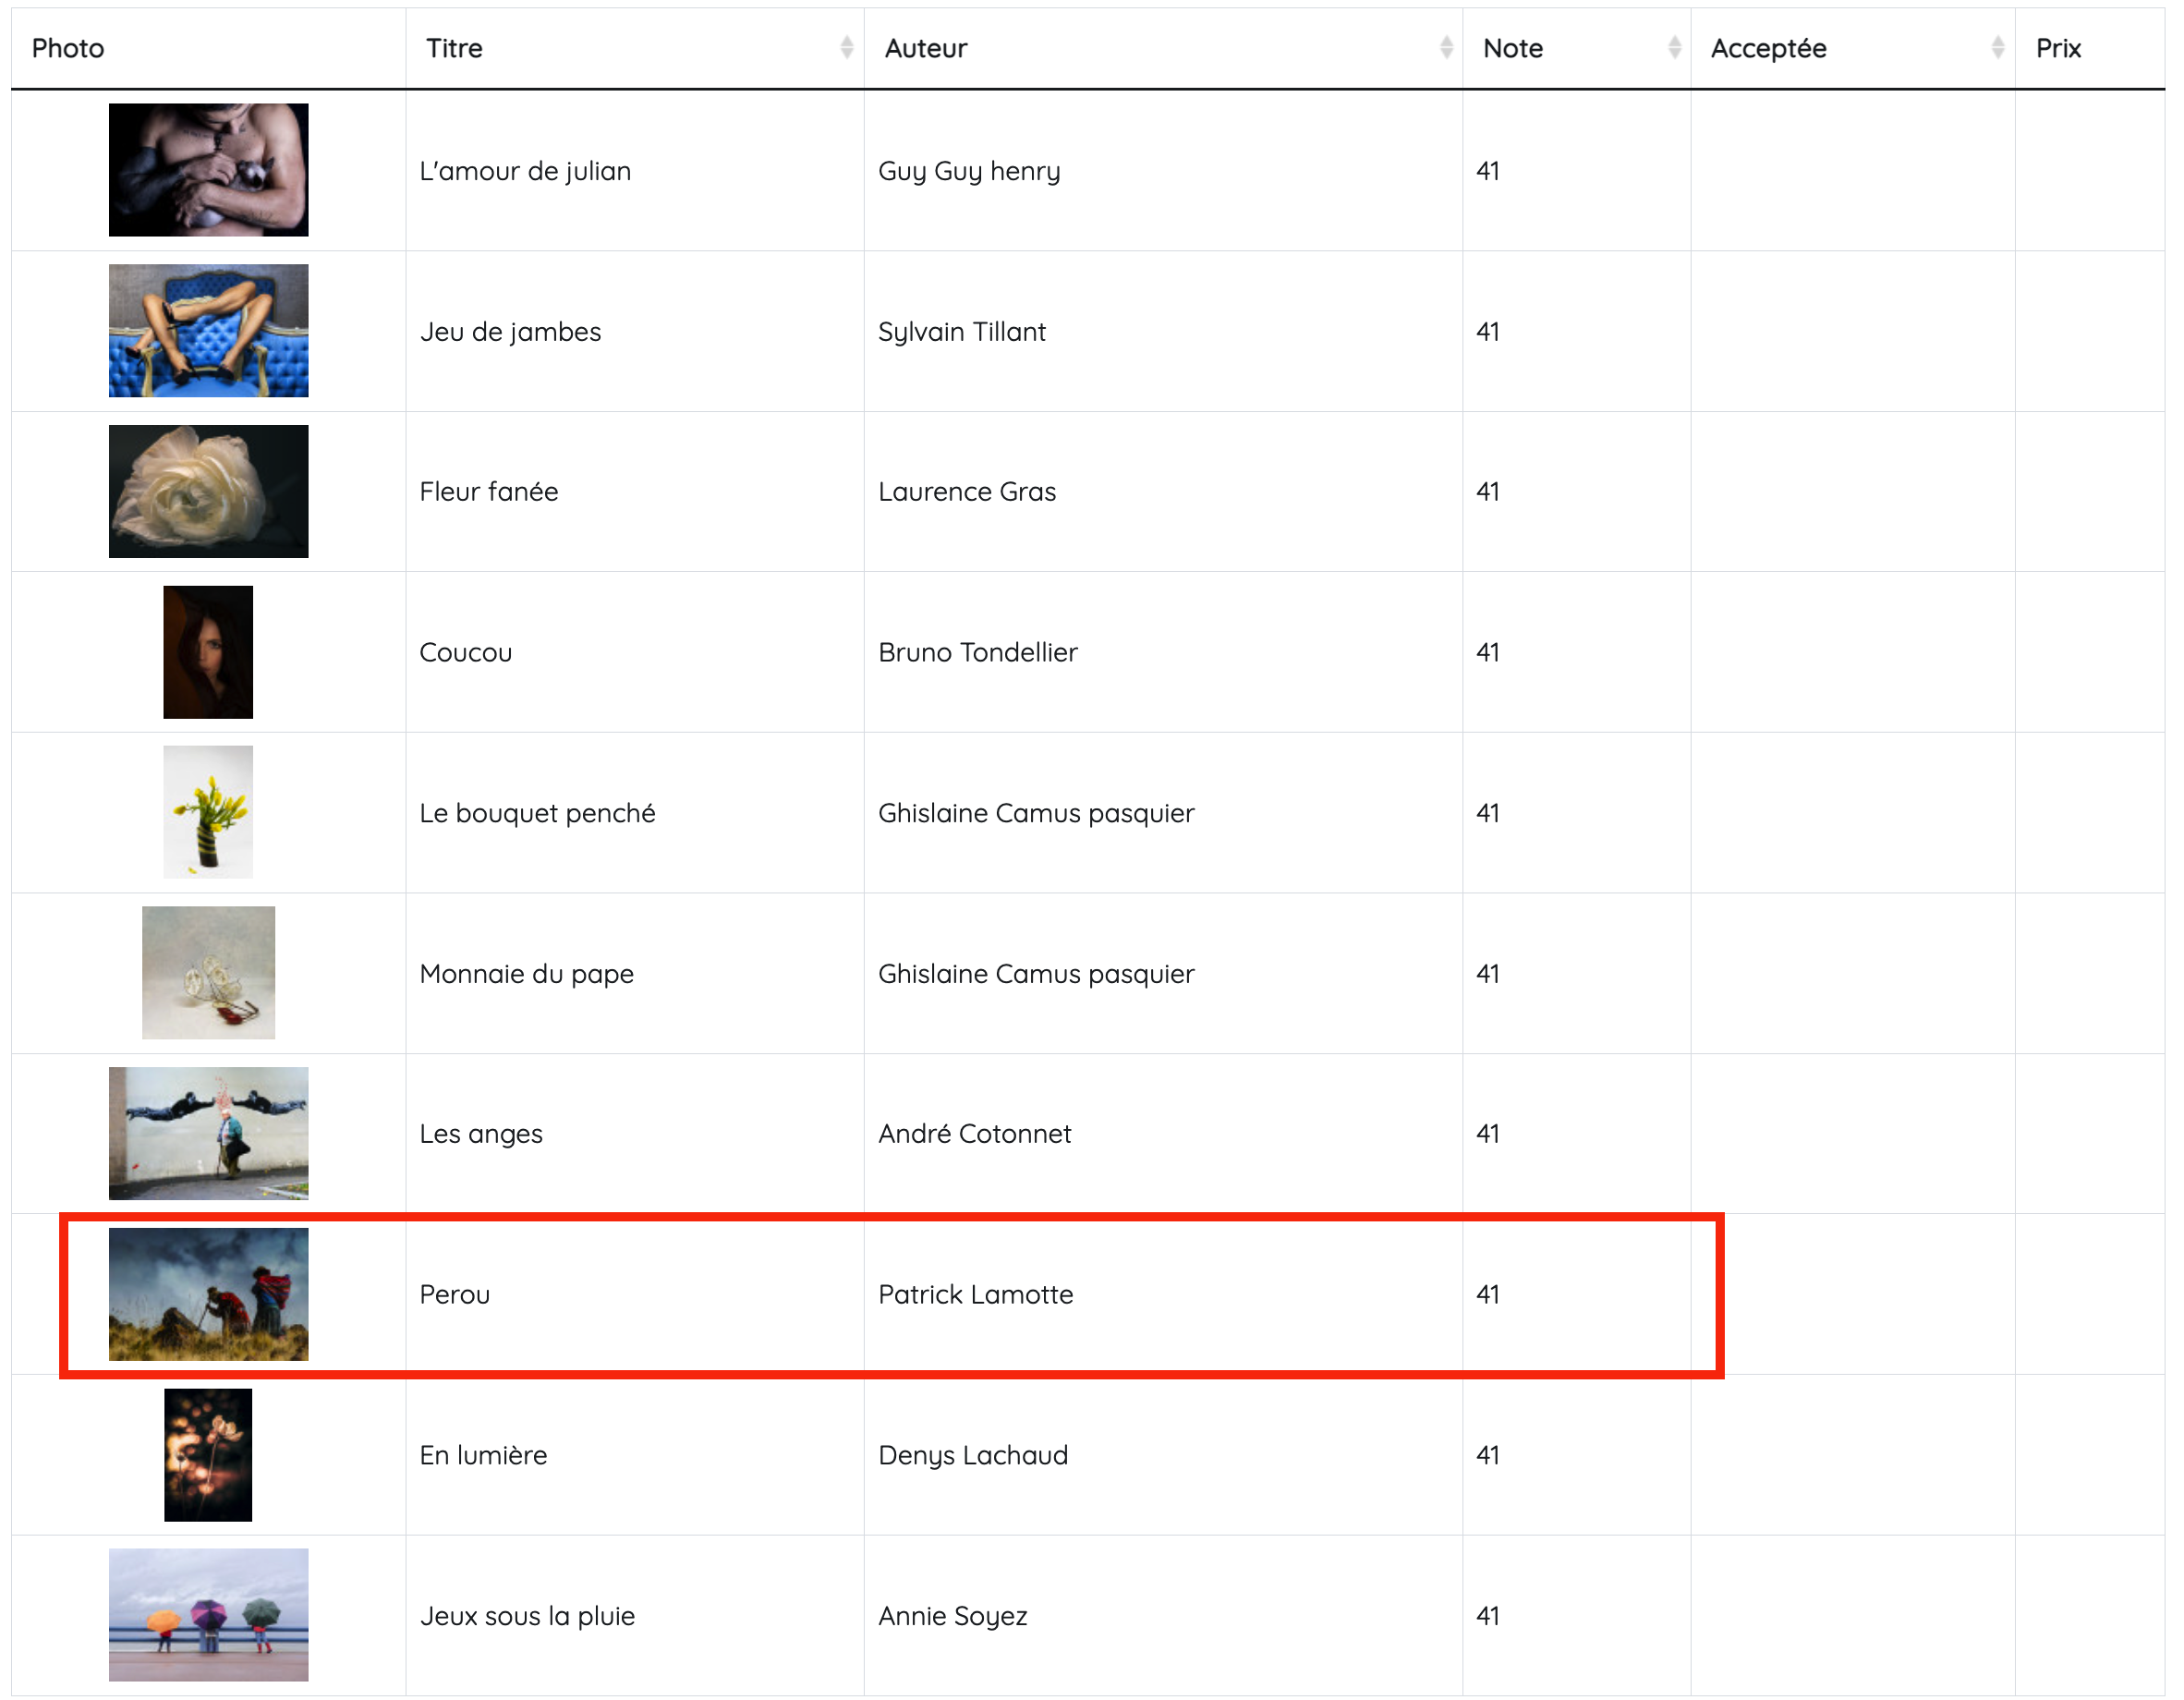Viewport: 2184px width, 1700px height.
Task: Click the Photo column header
Action: (x=68, y=48)
